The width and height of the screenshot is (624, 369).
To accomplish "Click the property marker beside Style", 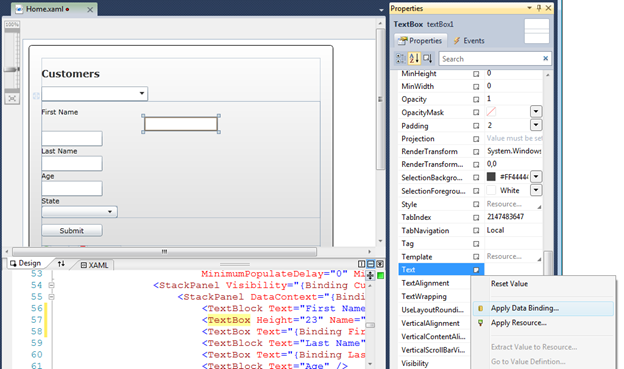I will (x=476, y=205).
